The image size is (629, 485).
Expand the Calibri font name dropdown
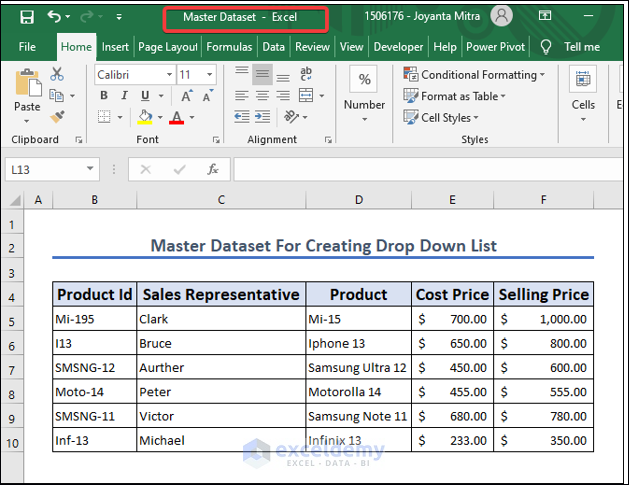[x=167, y=75]
